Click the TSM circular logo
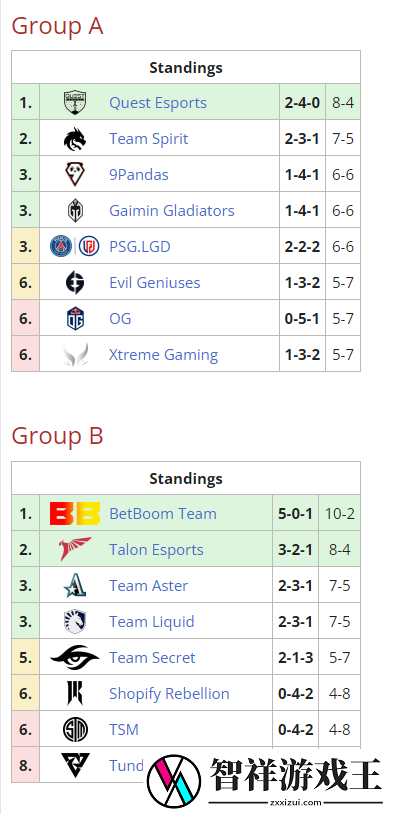Screen dimensions: 393x814 75,730
